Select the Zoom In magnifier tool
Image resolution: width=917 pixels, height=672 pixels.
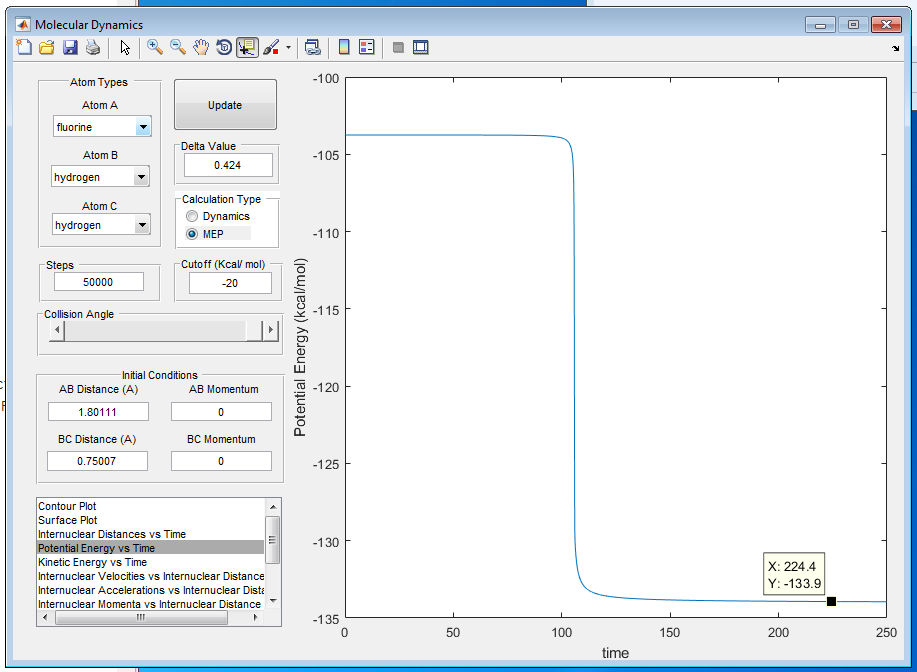coord(155,47)
